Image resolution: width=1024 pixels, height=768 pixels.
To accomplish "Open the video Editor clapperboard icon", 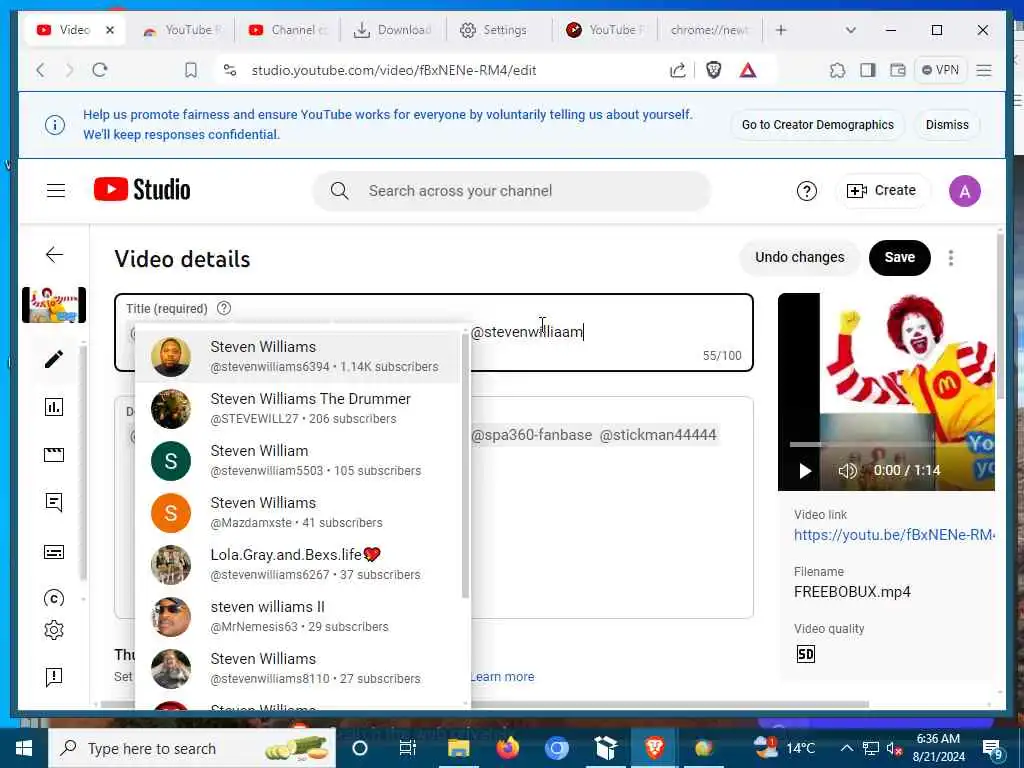I will (54, 455).
